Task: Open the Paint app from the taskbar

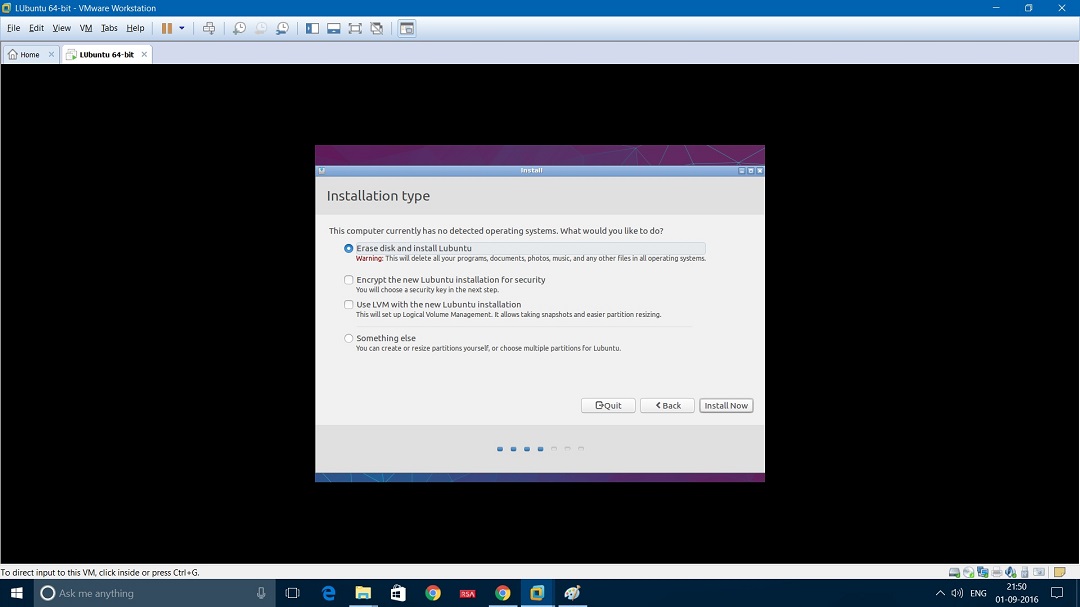Action: 572,593
